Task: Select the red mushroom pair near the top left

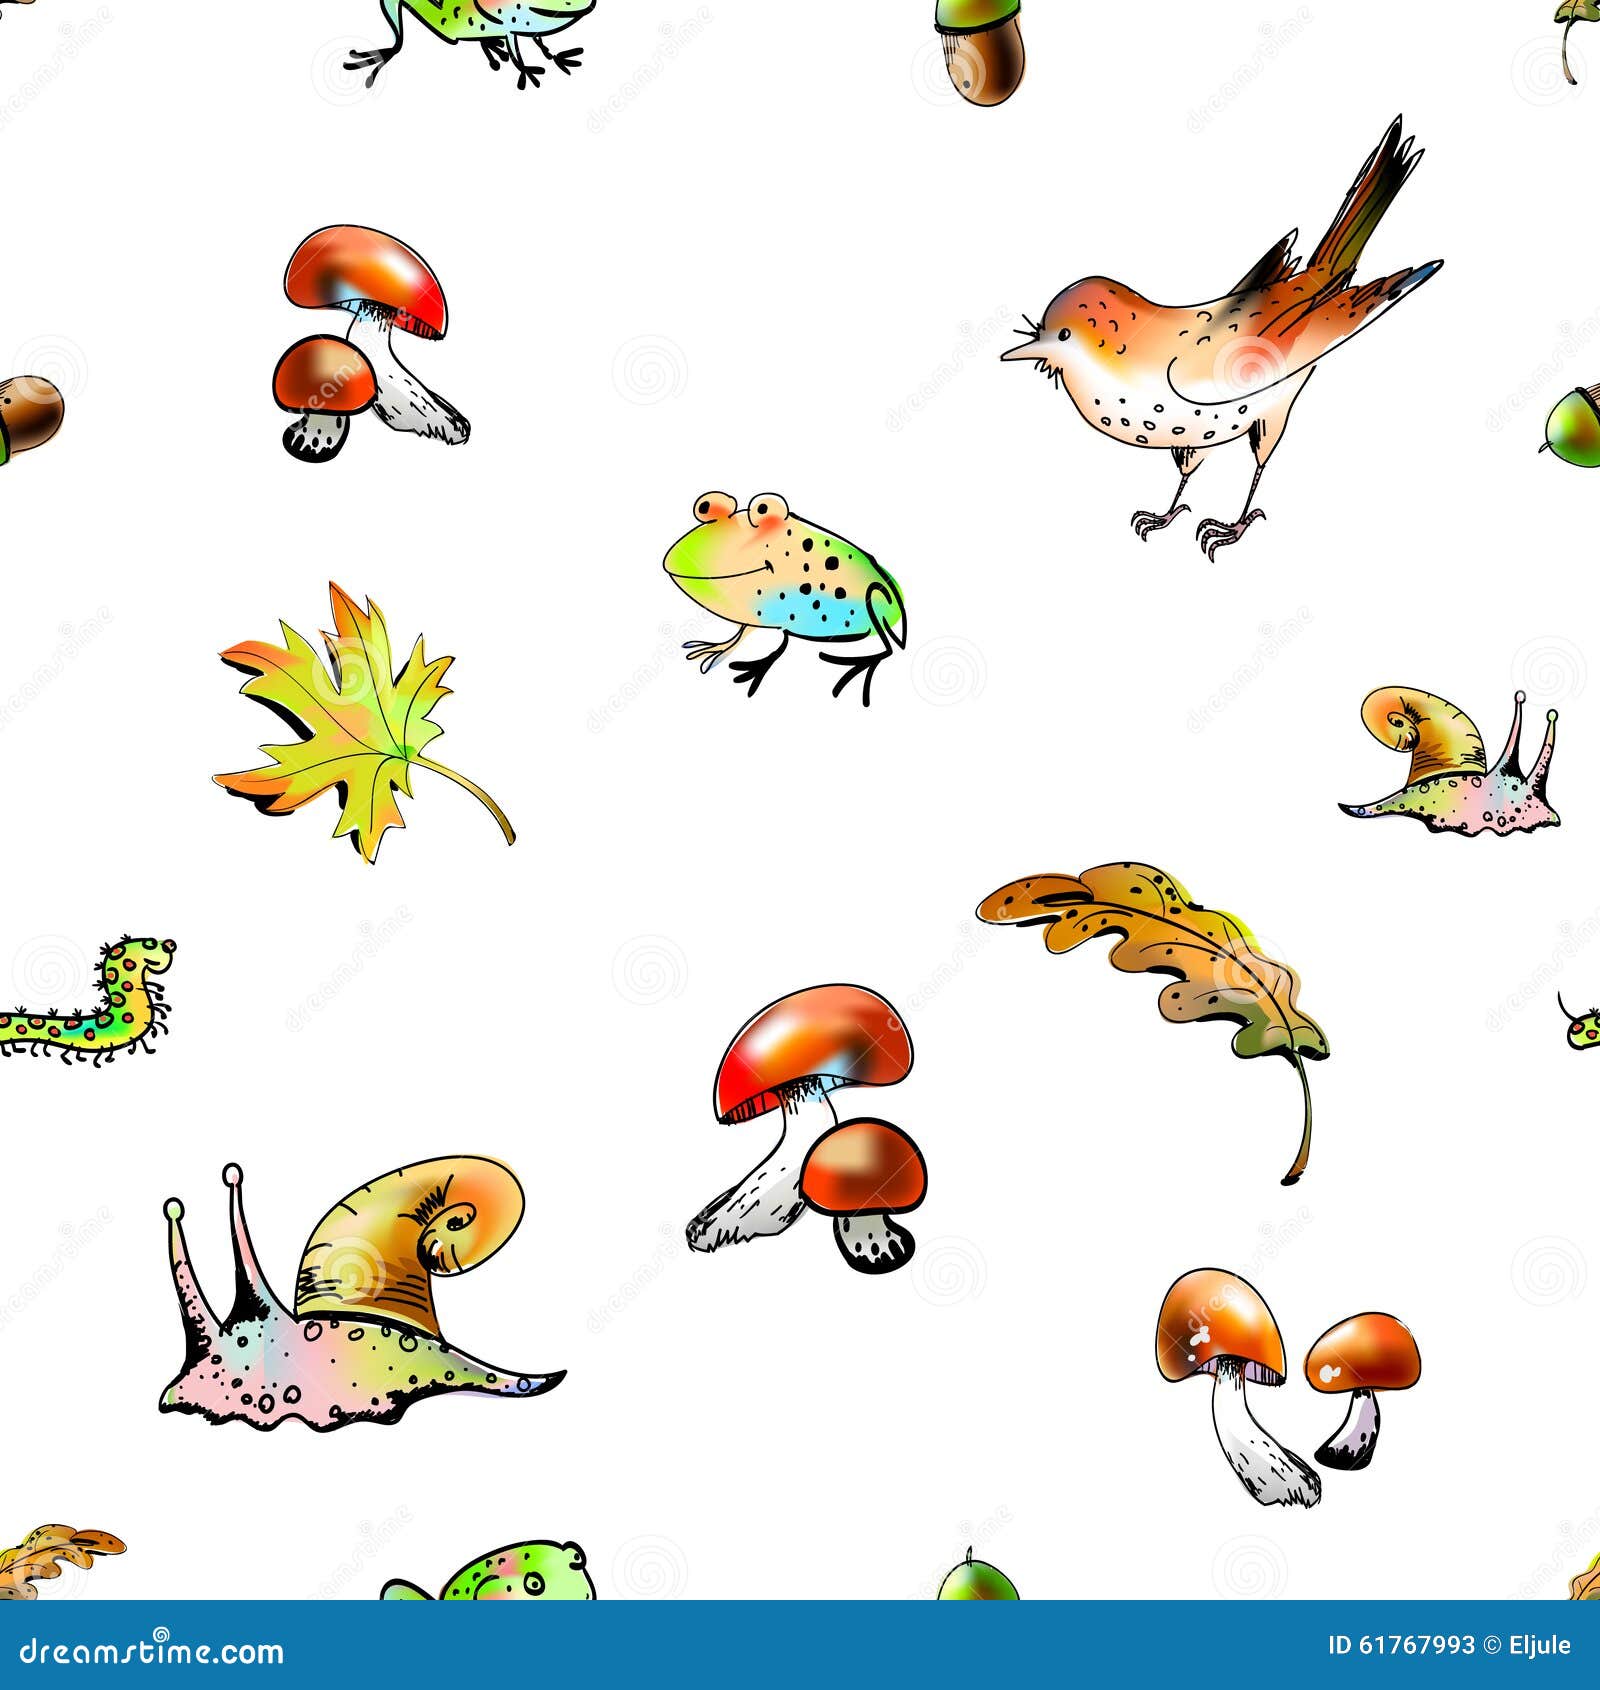Action: click(370, 340)
